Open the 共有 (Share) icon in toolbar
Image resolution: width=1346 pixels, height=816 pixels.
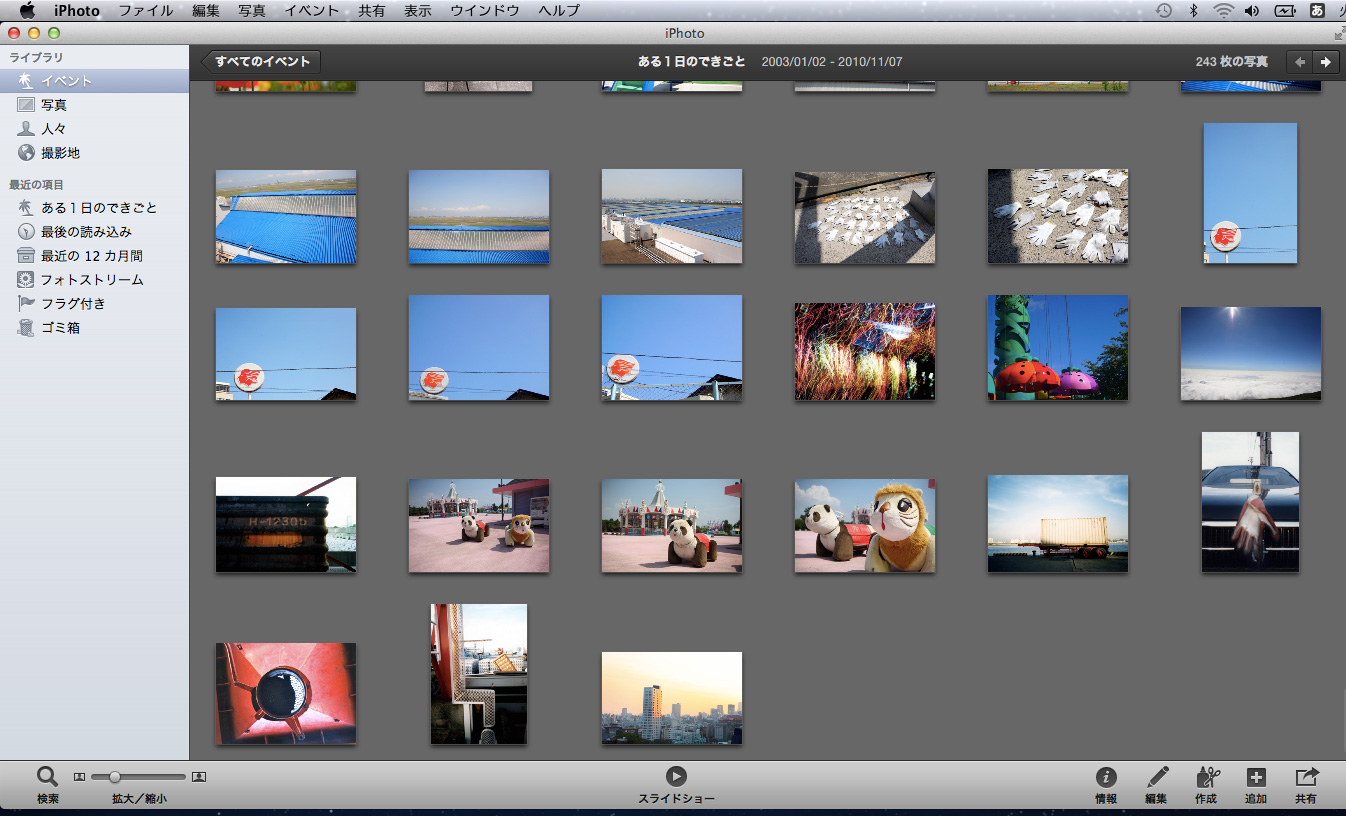coord(1306,777)
